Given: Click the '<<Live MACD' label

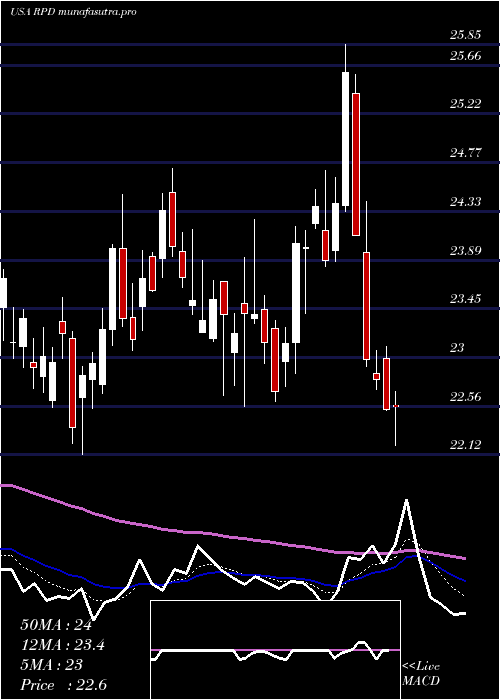Looking at the screenshot, I should (421, 674).
